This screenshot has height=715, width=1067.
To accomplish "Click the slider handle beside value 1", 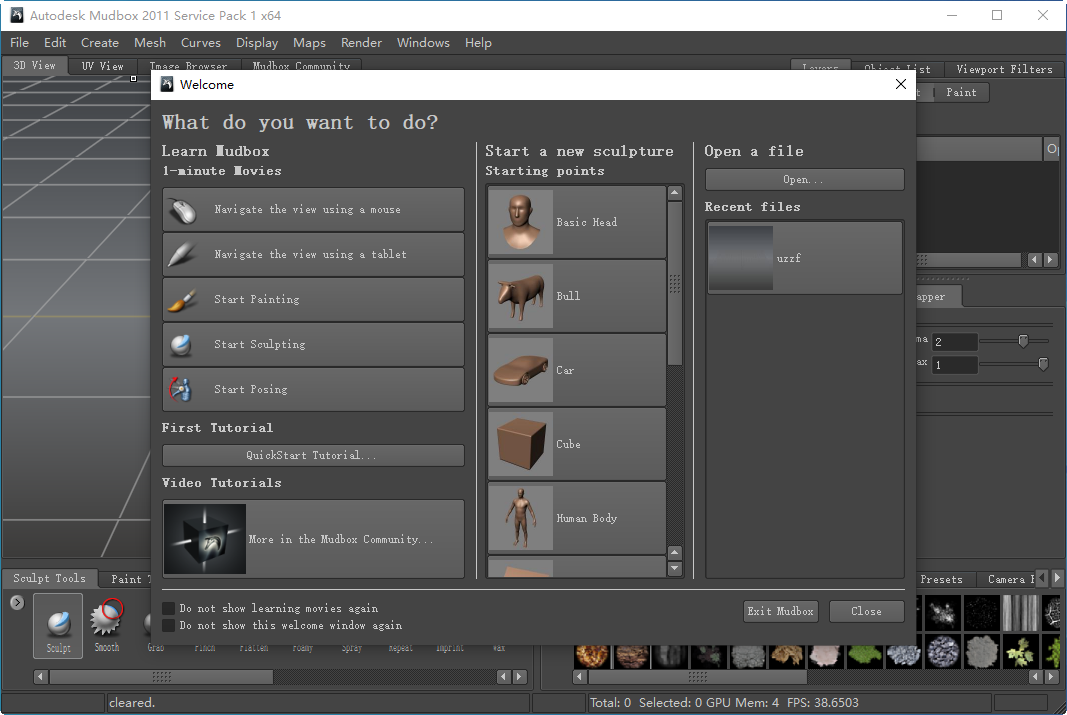I will tap(1043, 364).
